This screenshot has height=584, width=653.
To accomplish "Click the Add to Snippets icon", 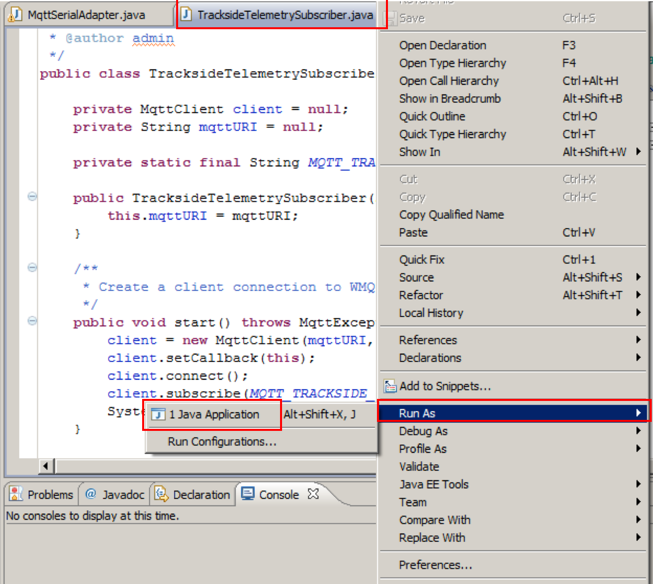I will click(x=390, y=387).
